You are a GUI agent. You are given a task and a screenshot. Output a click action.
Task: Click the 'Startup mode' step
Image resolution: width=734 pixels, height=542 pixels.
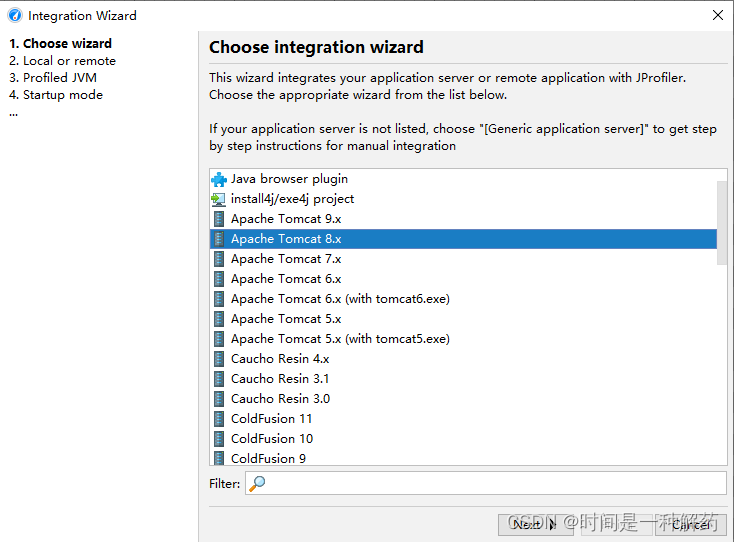(56, 95)
